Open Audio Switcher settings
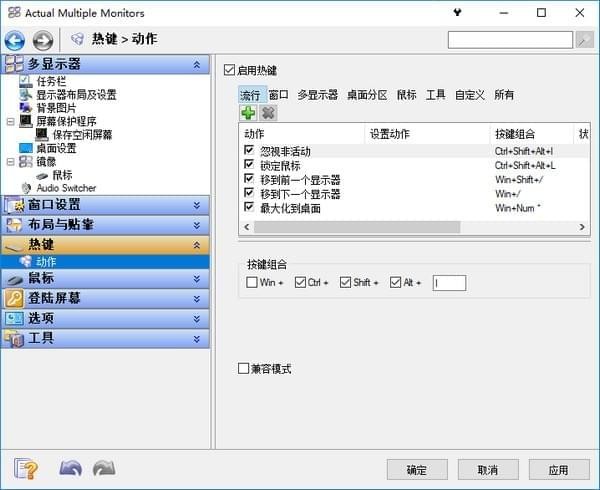Image resolution: width=600 pixels, height=490 pixels. pyautogui.click(x=66, y=188)
